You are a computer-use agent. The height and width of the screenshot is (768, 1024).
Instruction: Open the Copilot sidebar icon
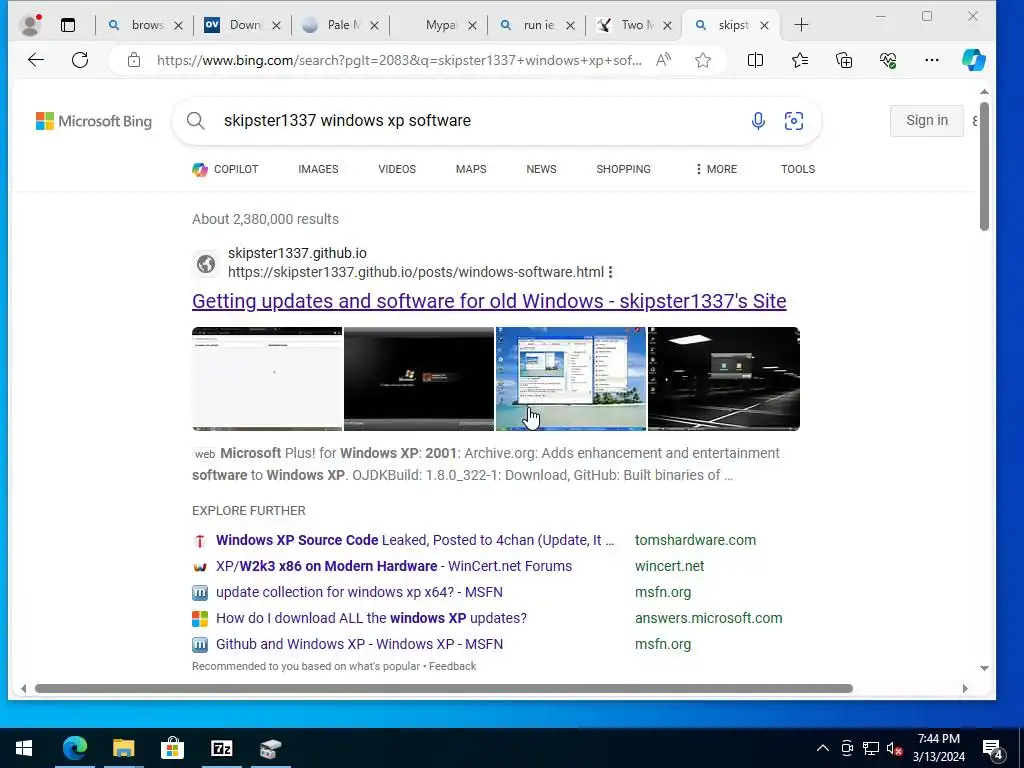point(973,60)
